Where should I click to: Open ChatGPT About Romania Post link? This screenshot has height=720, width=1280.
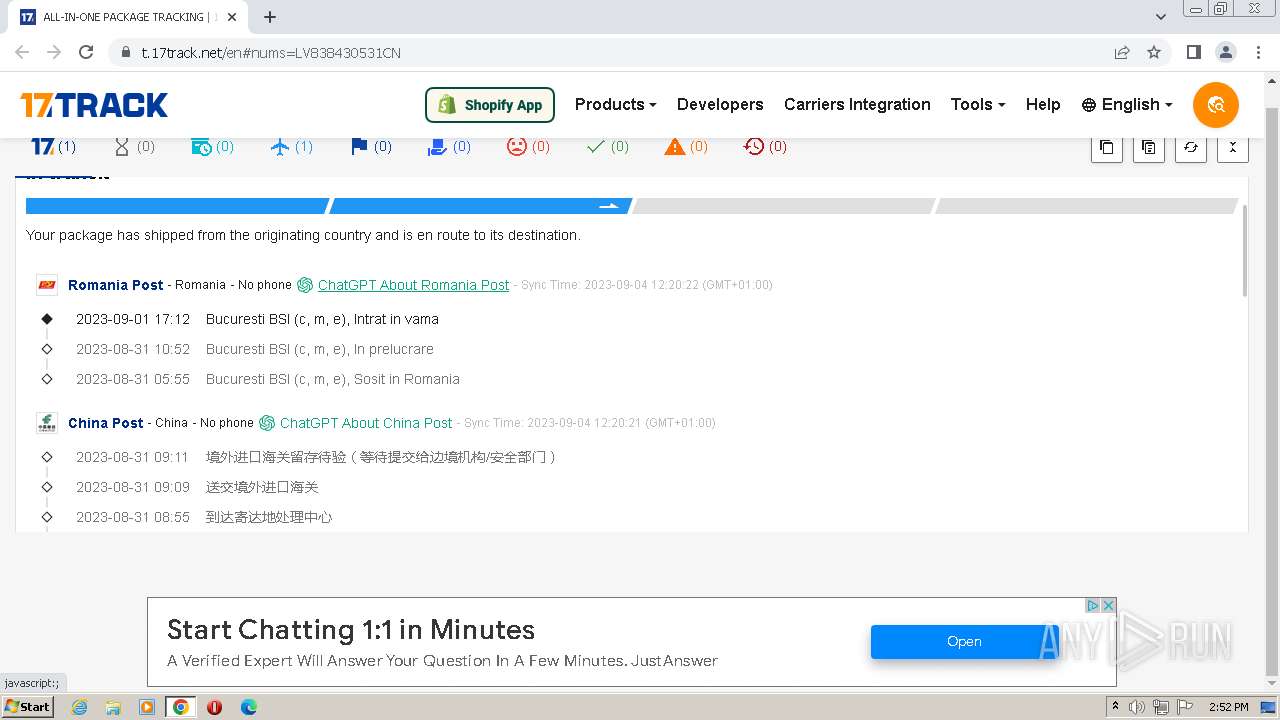(413, 285)
